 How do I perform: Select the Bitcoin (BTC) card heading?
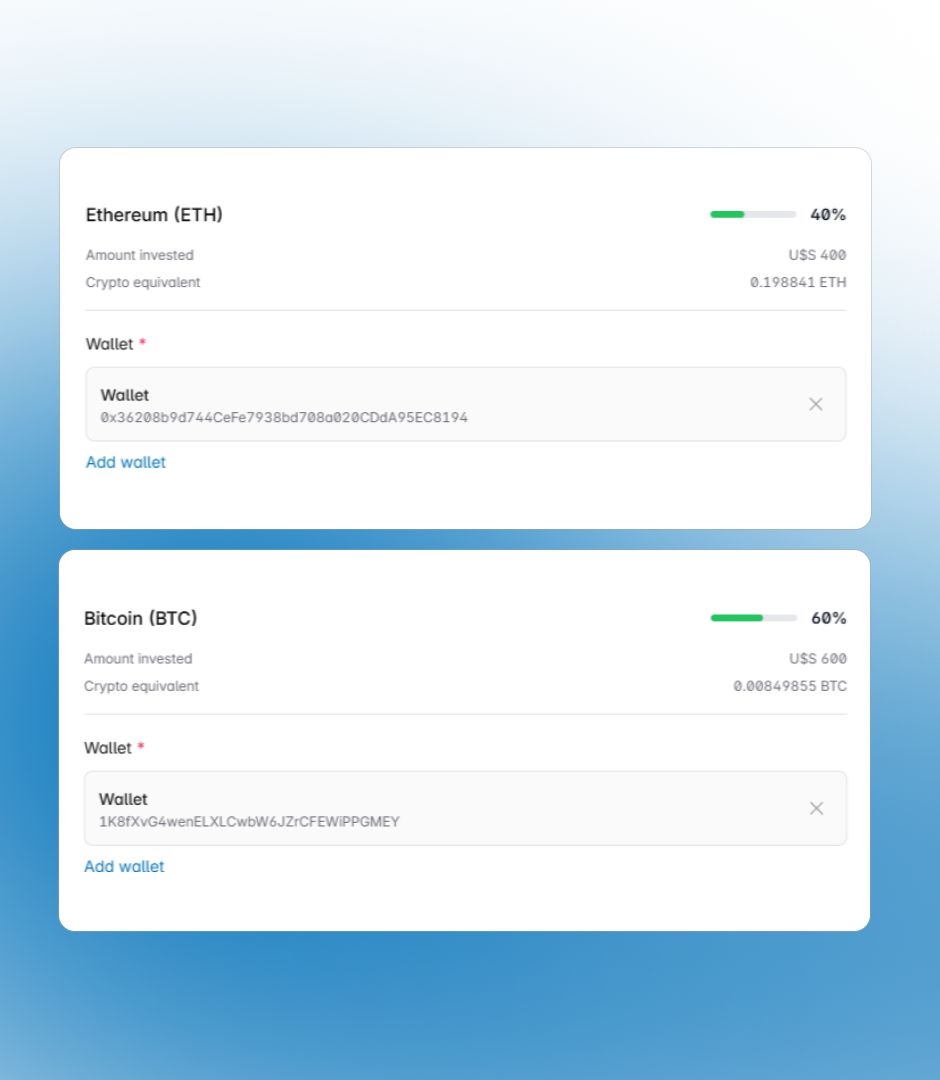tap(141, 618)
